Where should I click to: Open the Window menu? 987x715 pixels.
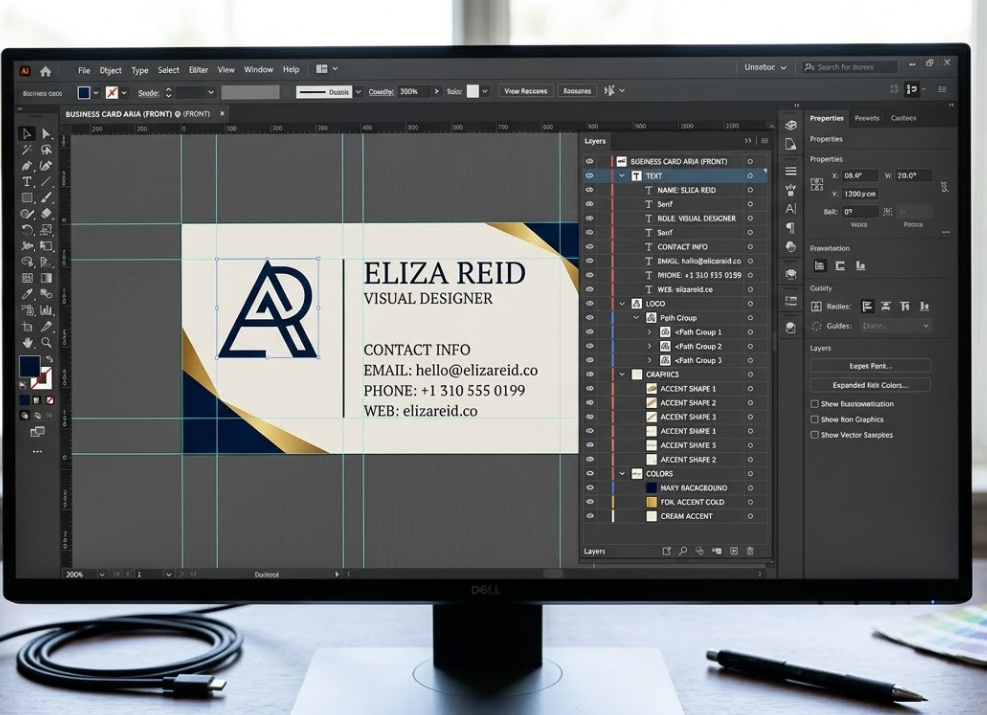[x=258, y=70]
